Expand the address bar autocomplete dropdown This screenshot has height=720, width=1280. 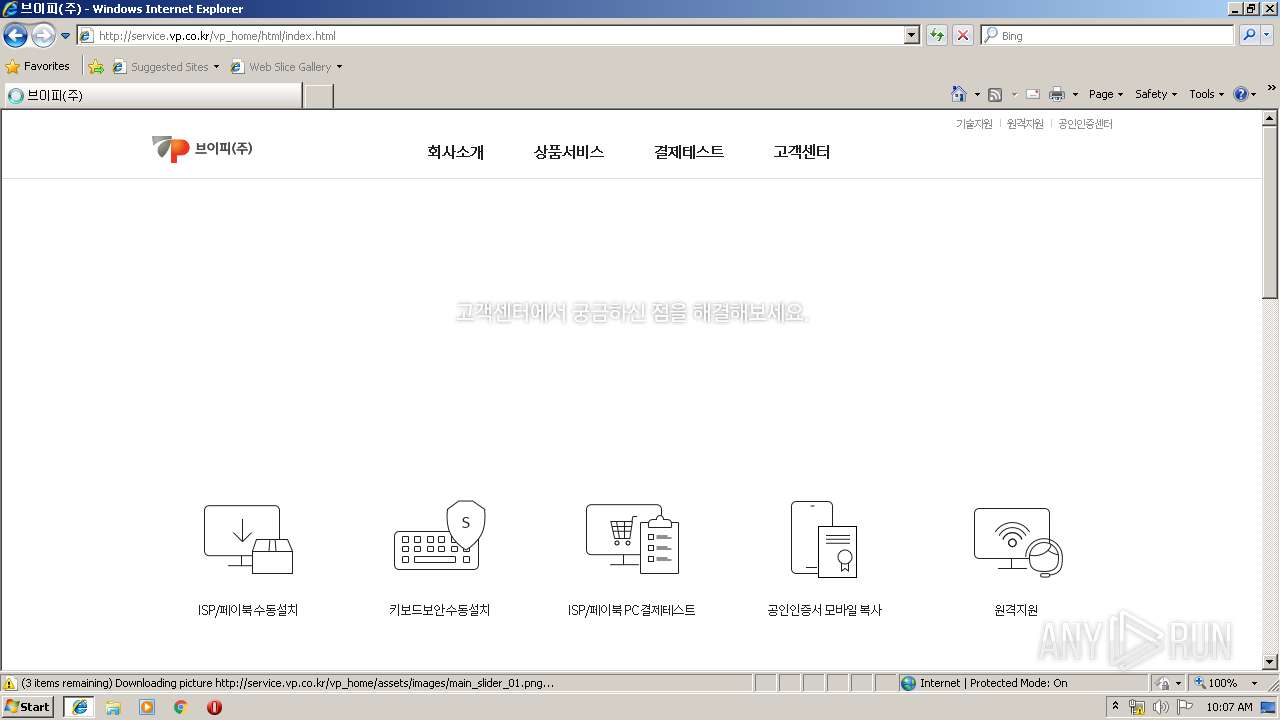point(911,36)
